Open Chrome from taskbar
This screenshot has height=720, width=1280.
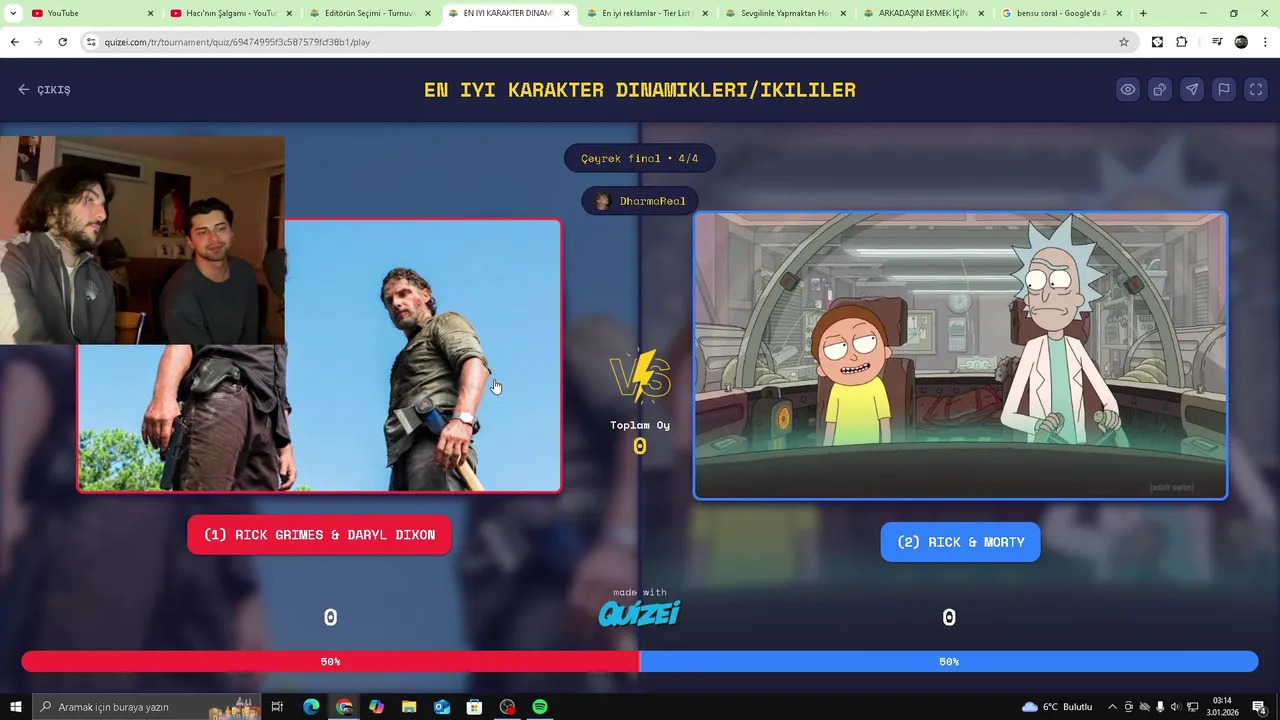click(x=344, y=707)
